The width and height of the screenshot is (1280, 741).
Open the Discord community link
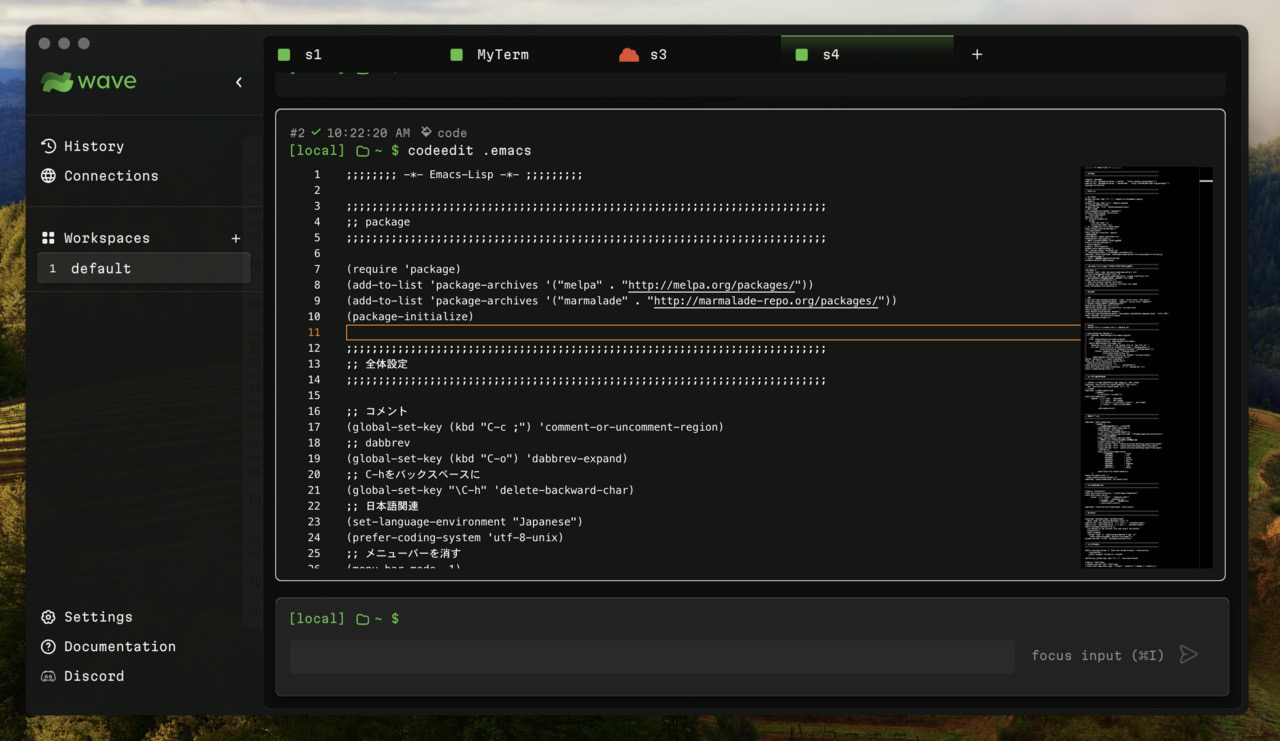93,676
